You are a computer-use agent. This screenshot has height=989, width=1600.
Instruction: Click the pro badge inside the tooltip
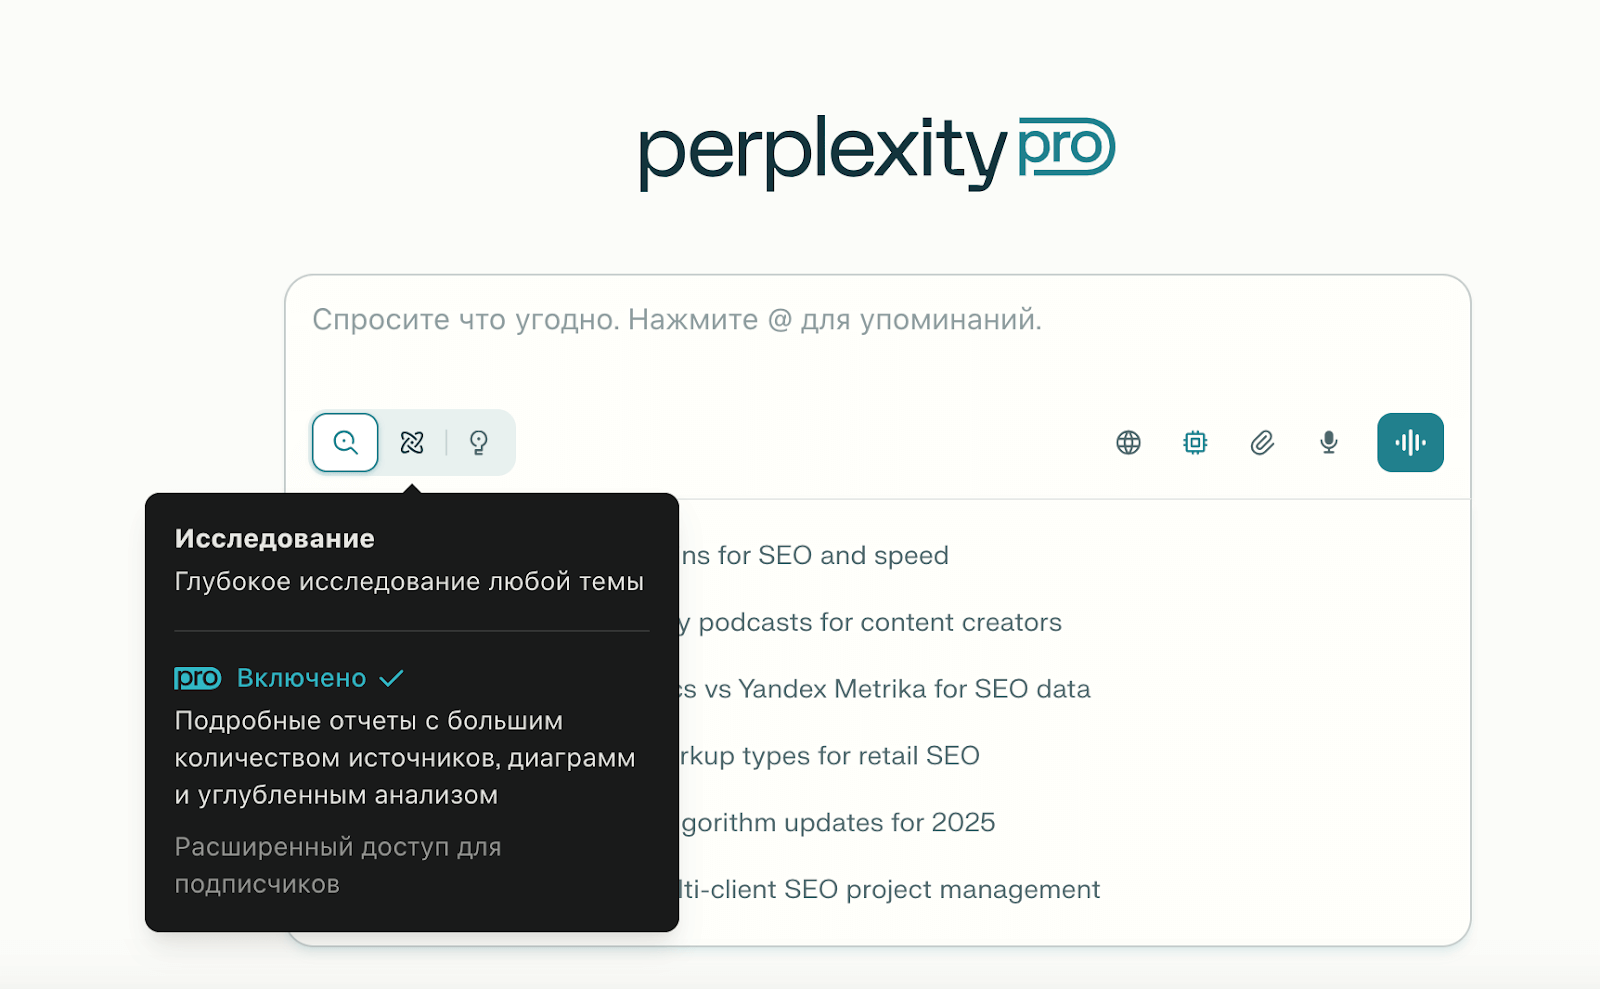pyautogui.click(x=196, y=678)
